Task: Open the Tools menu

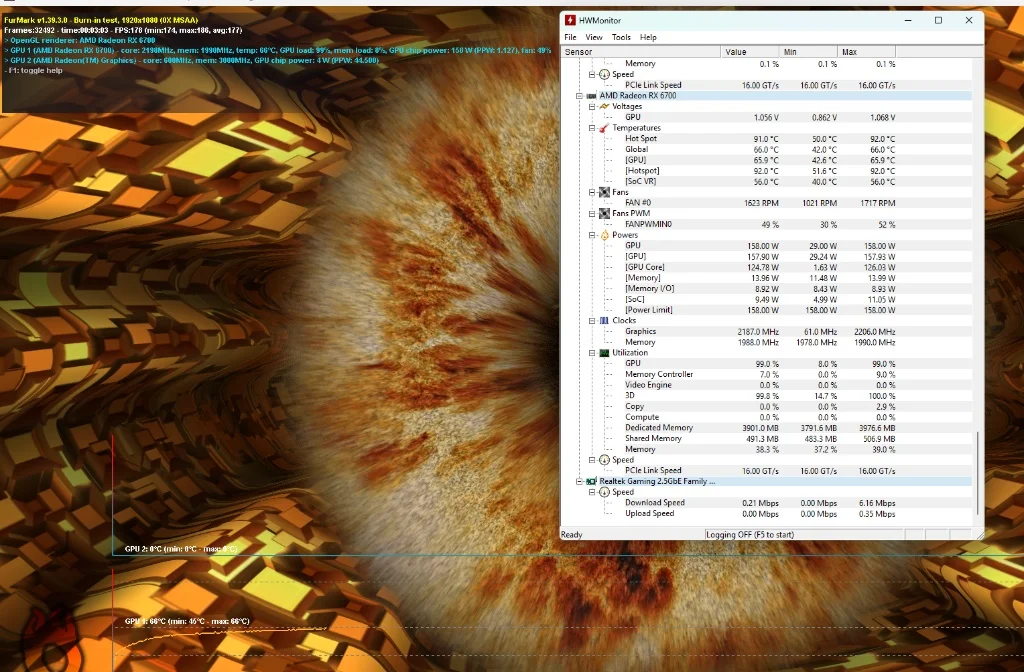Action: pyautogui.click(x=621, y=37)
